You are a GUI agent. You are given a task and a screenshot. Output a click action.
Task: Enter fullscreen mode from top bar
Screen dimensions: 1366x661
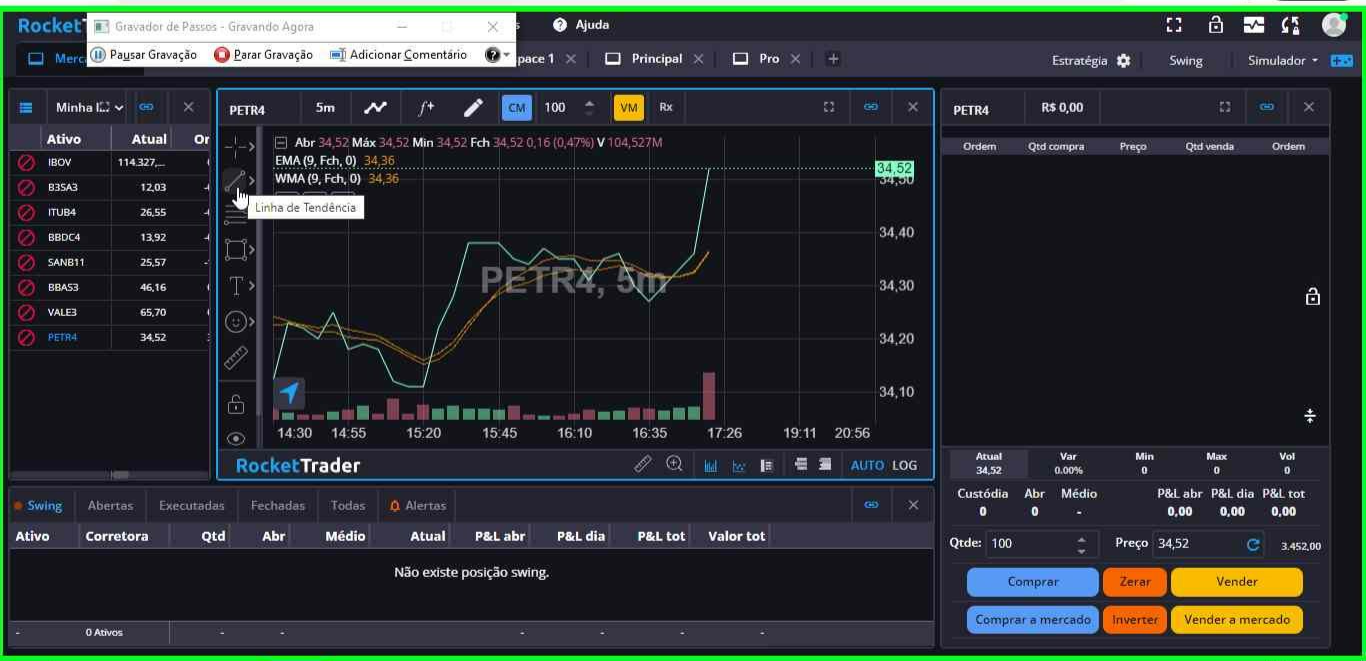[1175, 25]
